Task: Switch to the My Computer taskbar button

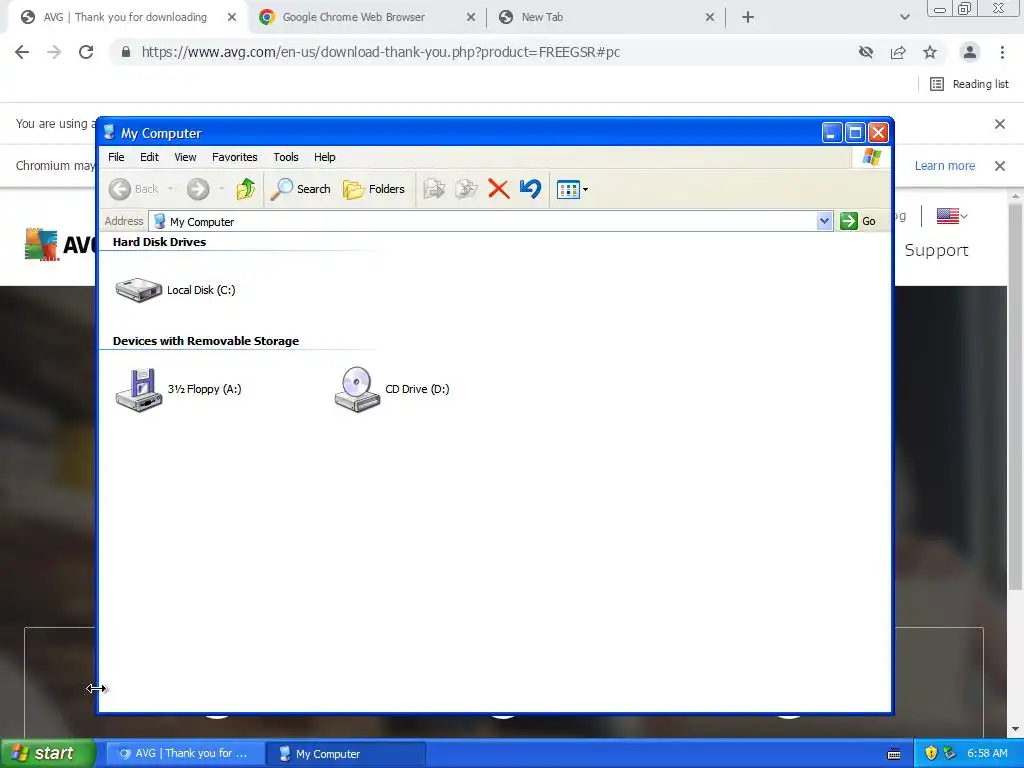Action: 346,754
